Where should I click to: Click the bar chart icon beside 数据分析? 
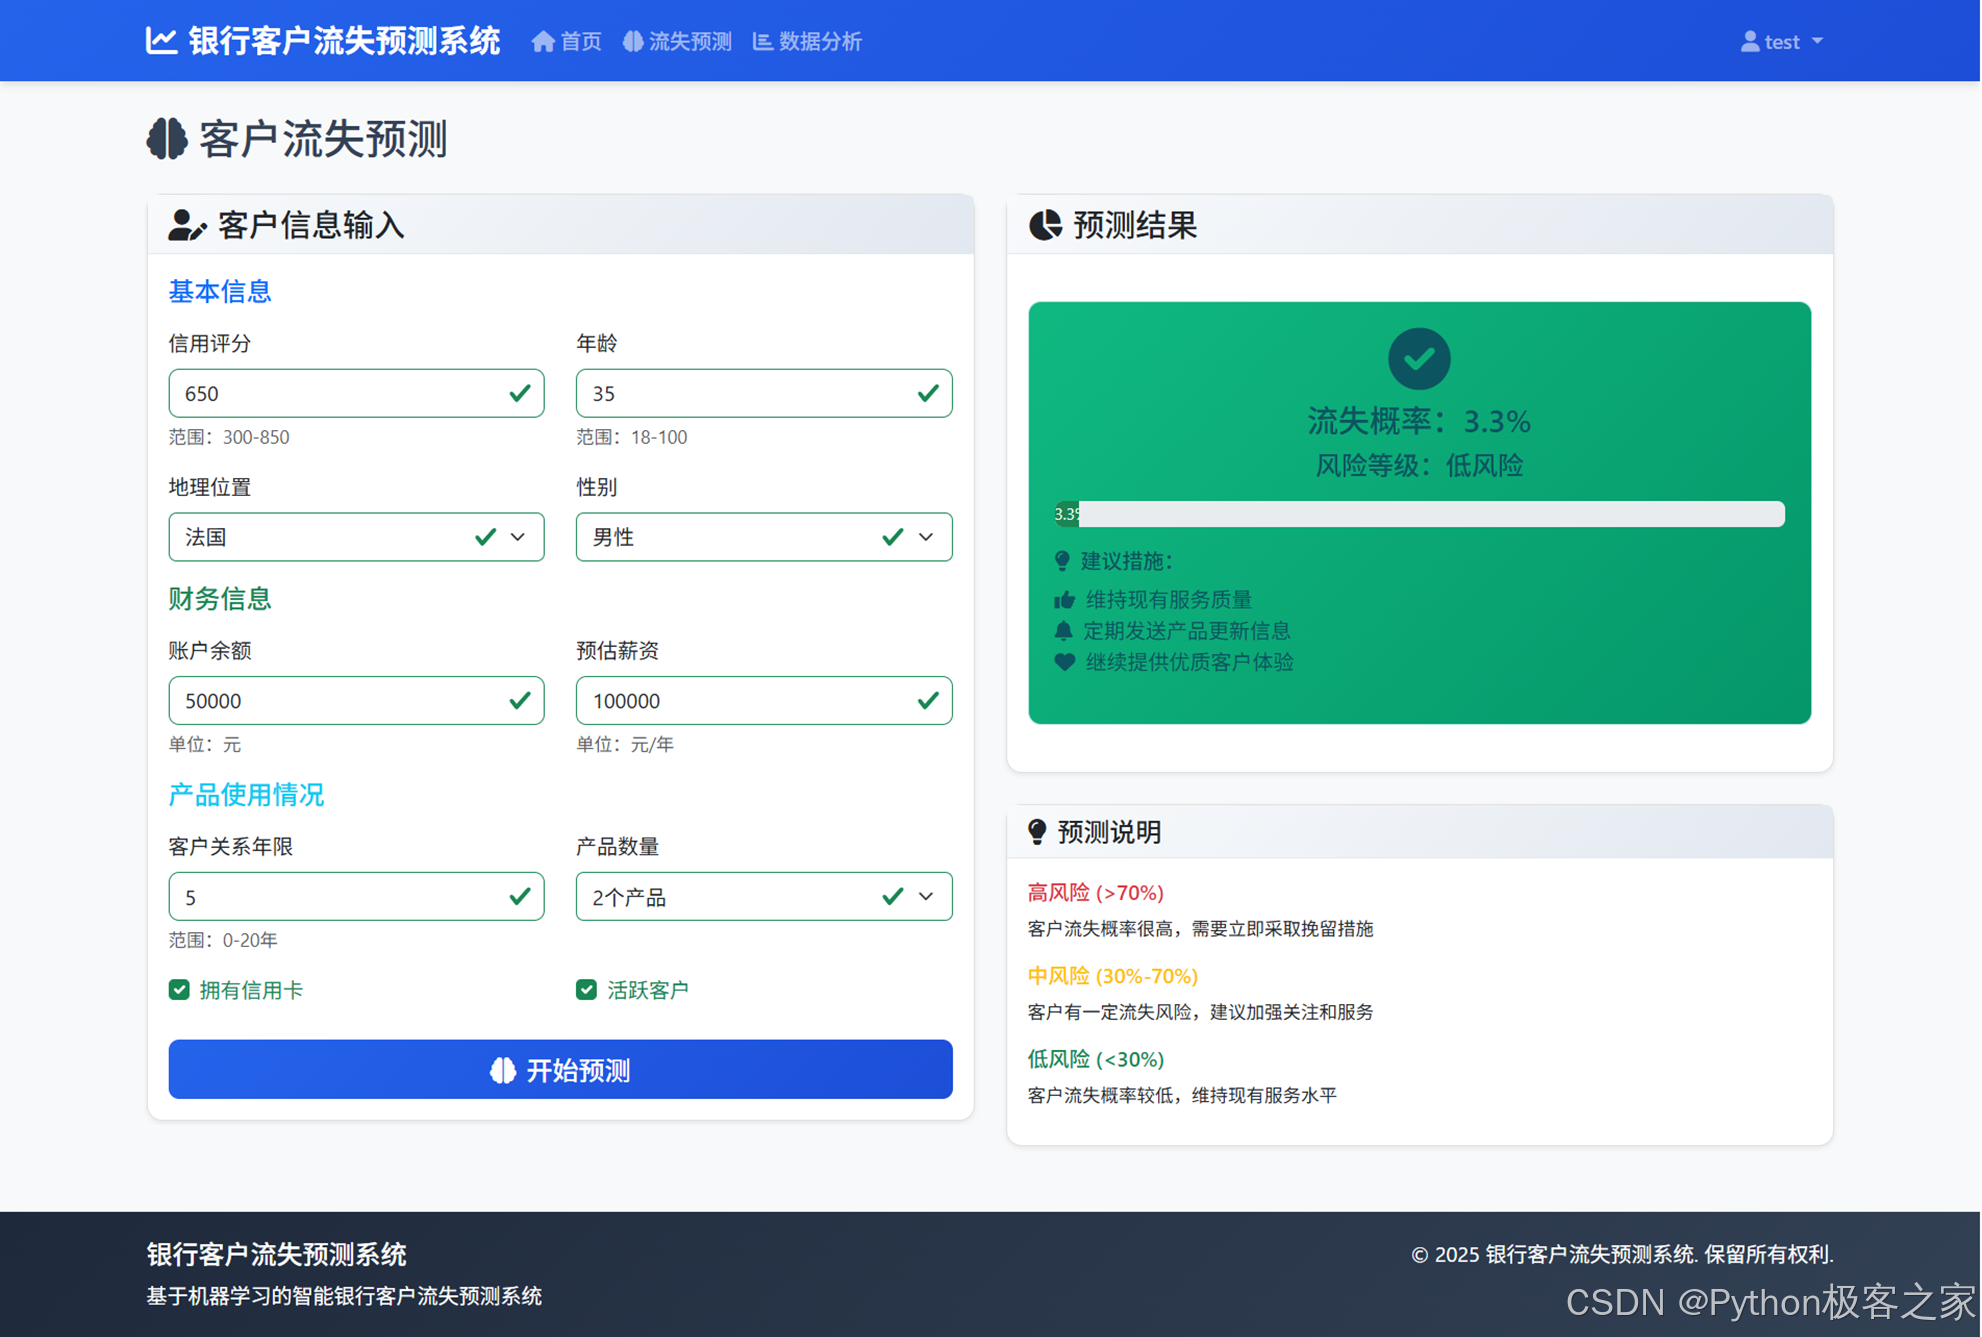click(762, 41)
